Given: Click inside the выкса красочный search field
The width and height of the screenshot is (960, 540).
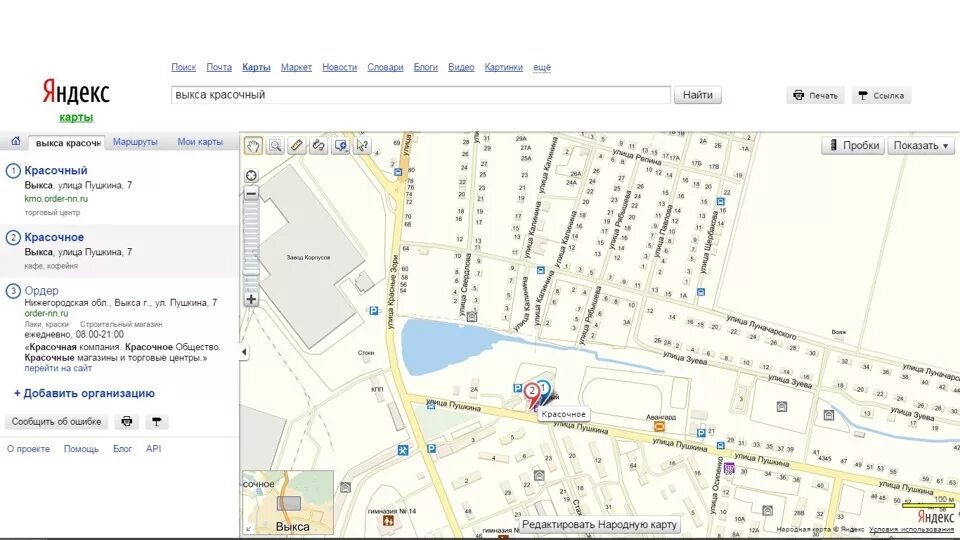Looking at the screenshot, I should (x=421, y=95).
